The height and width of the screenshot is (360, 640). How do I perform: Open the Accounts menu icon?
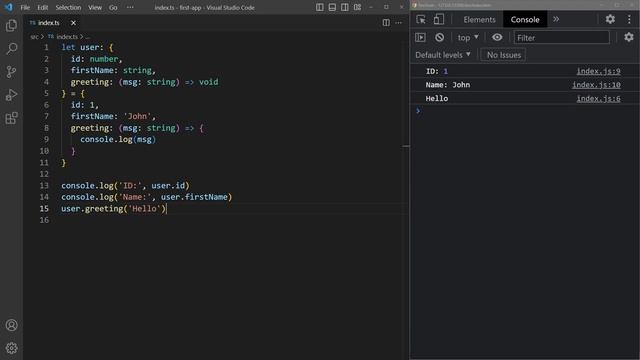pyautogui.click(x=11, y=325)
